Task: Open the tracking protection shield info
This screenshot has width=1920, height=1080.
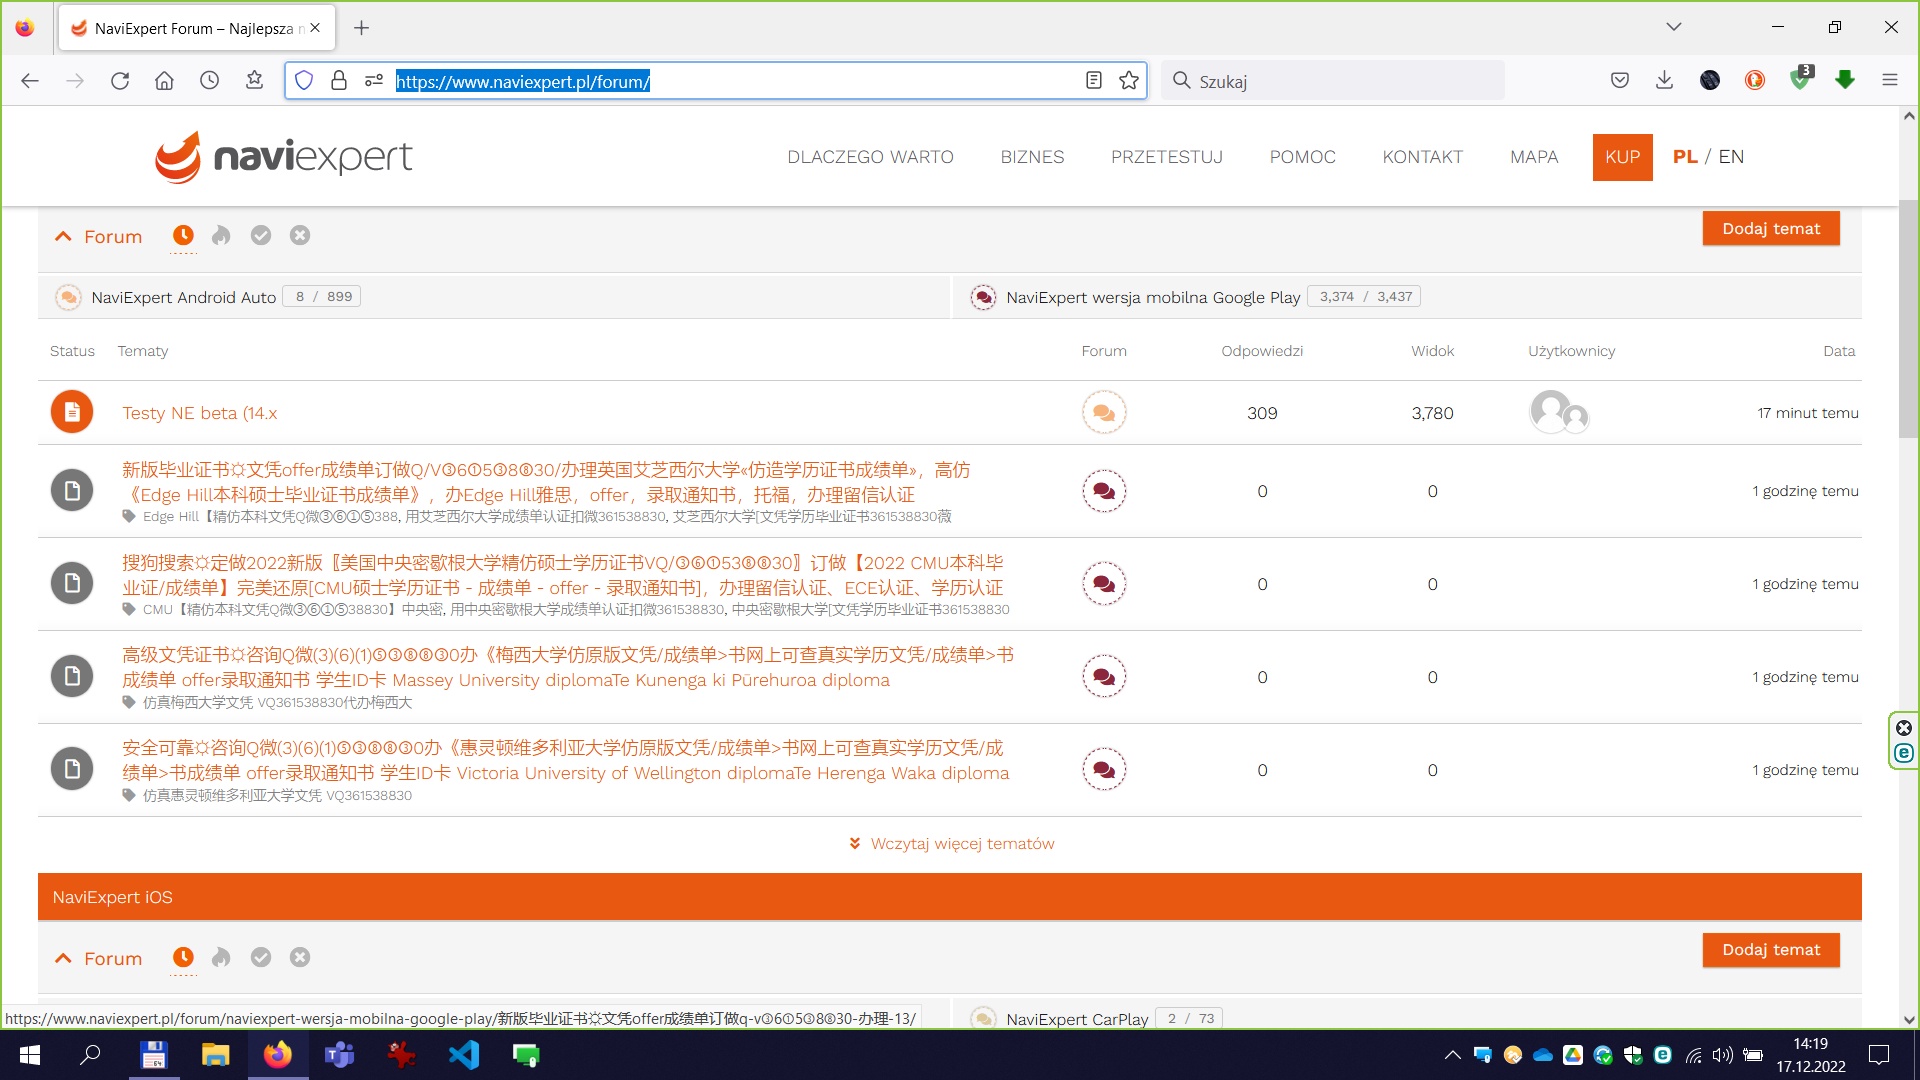Action: coord(304,81)
